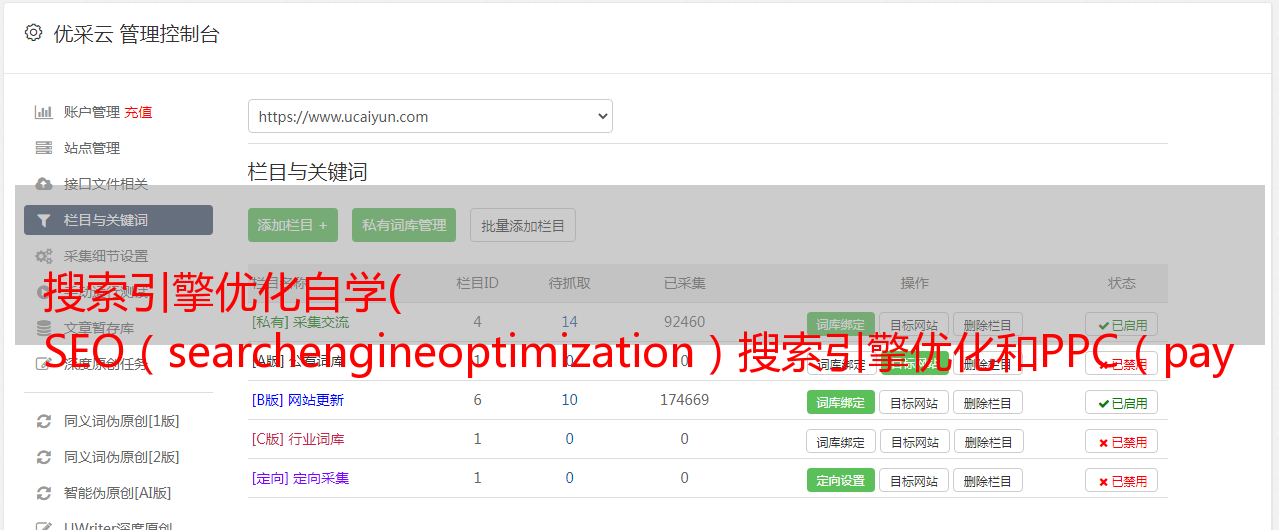The image size is (1279, 530).
Task: Open 同义词伪原创[2版] sidebar item
Action: [x=122, y=457]
